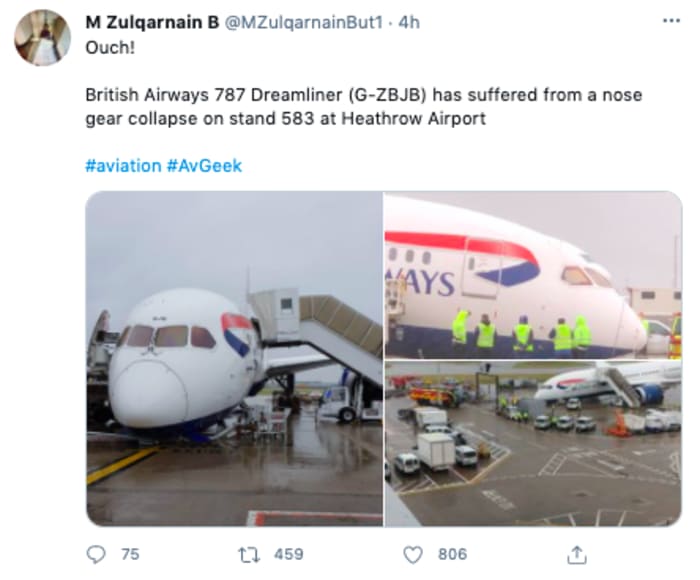
Task: View the aerial photo of the stand with vehicles
Action: point(532,443)
